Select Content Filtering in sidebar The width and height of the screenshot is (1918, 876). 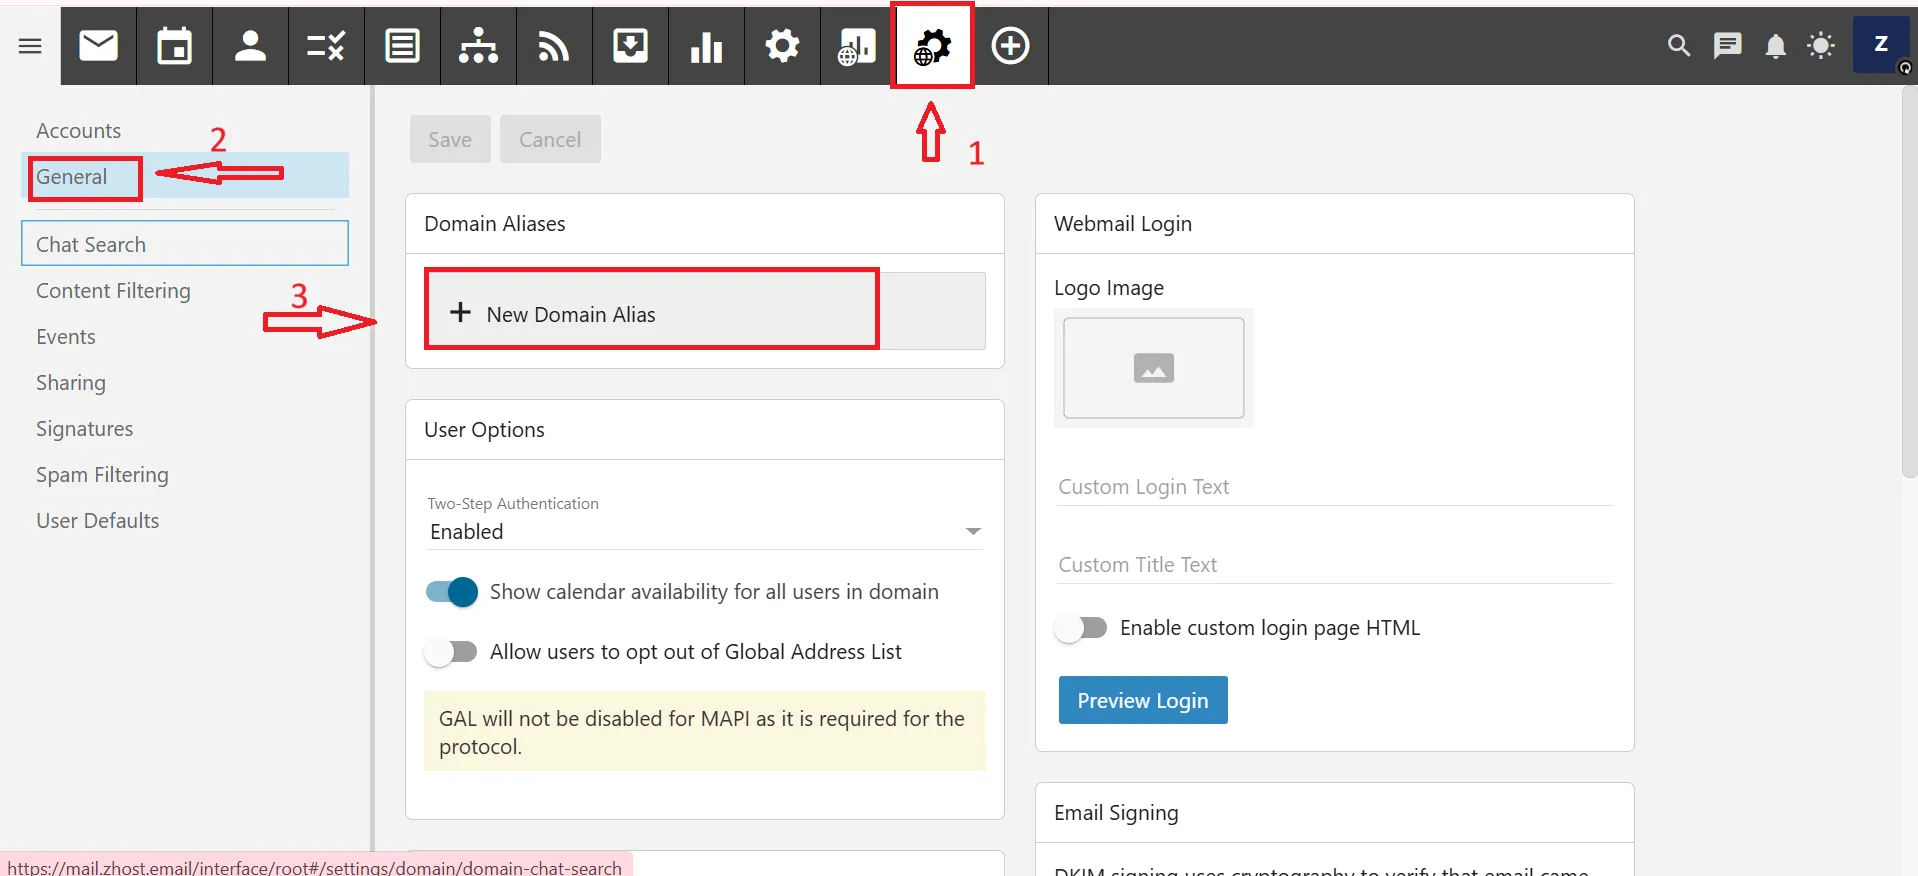click(x=113, y=291)
